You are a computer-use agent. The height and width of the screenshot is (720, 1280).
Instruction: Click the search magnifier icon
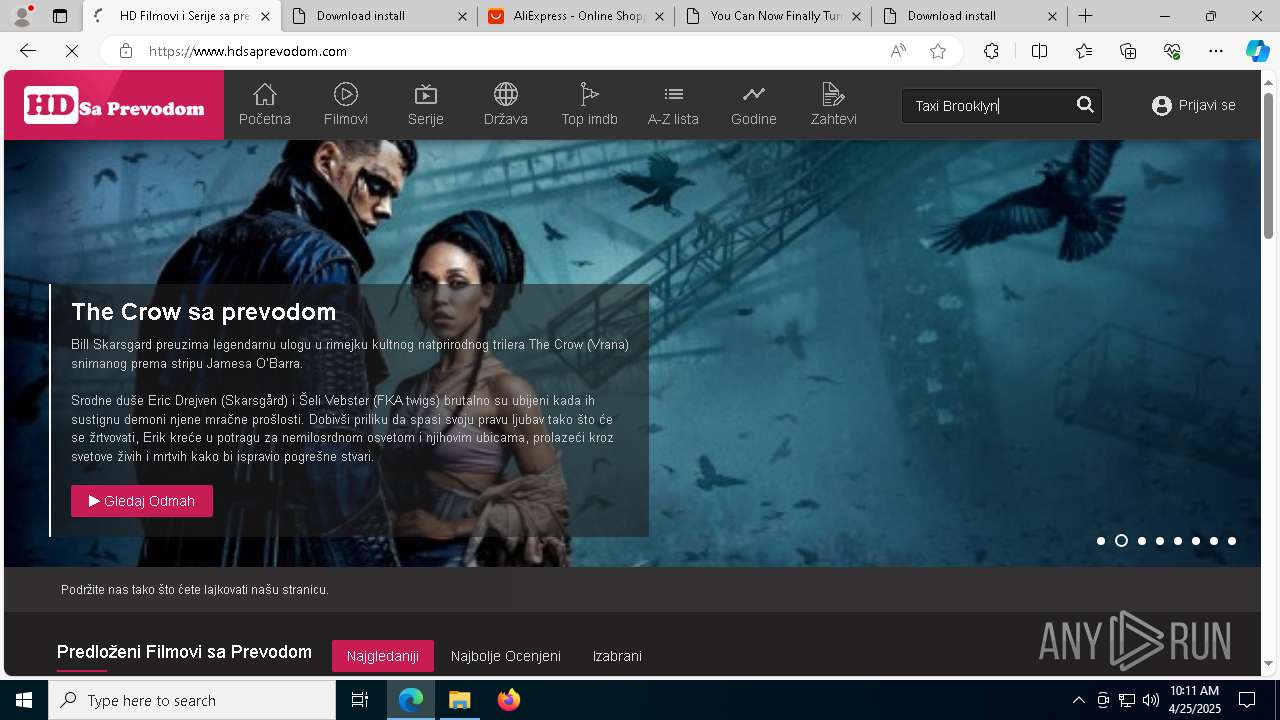(1085, 105)
